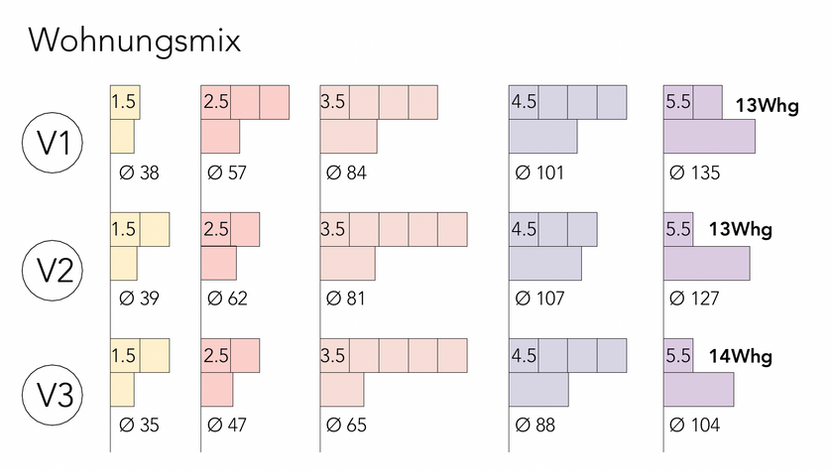The height and width of the screenshot is (470, 832).
Task: Click the Ø 62 average in V2 row
Action: pyautogui.click(x=227, y=299)
